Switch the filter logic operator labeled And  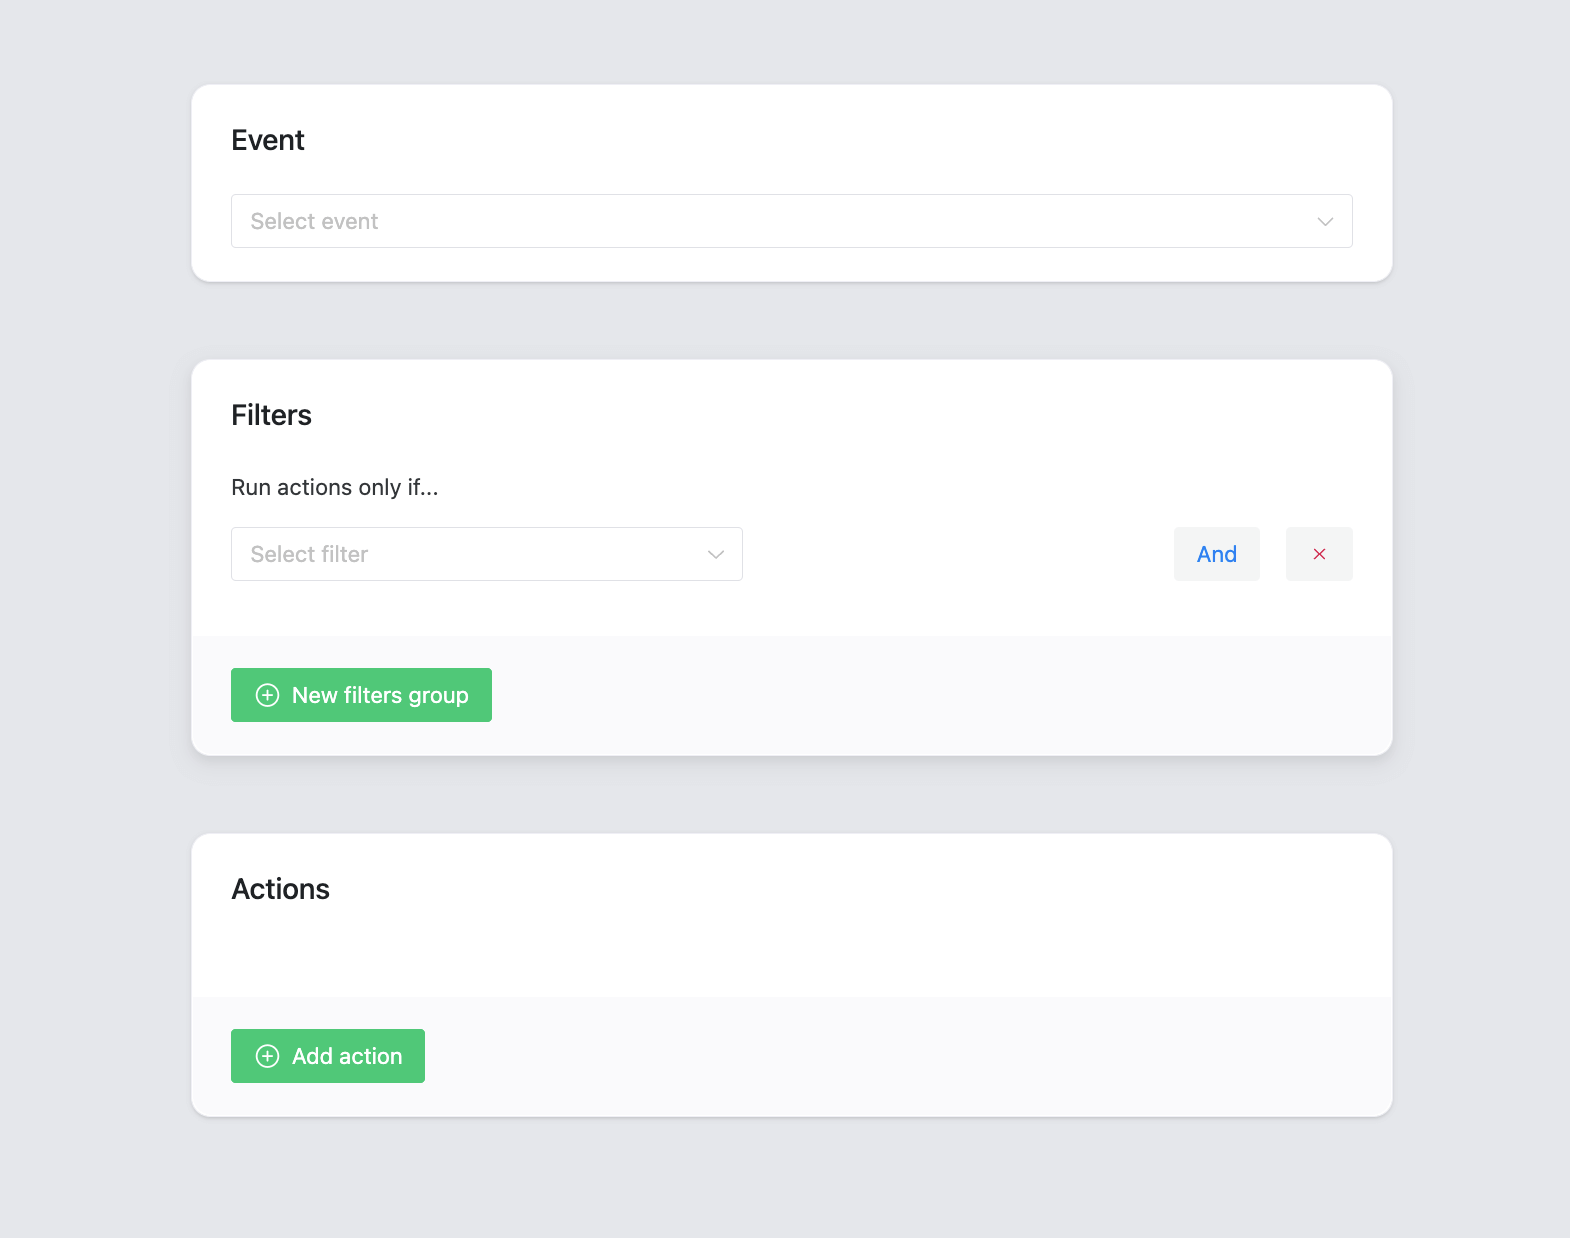pos(1216,553)
